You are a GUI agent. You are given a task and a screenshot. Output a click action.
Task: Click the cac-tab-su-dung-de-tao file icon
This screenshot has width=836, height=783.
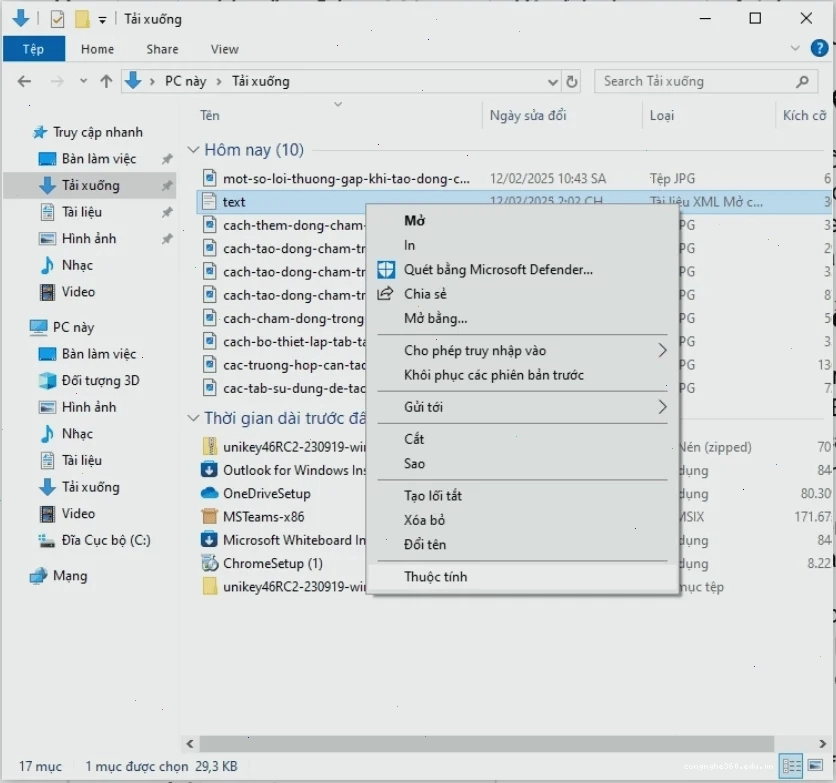(210, 388)
